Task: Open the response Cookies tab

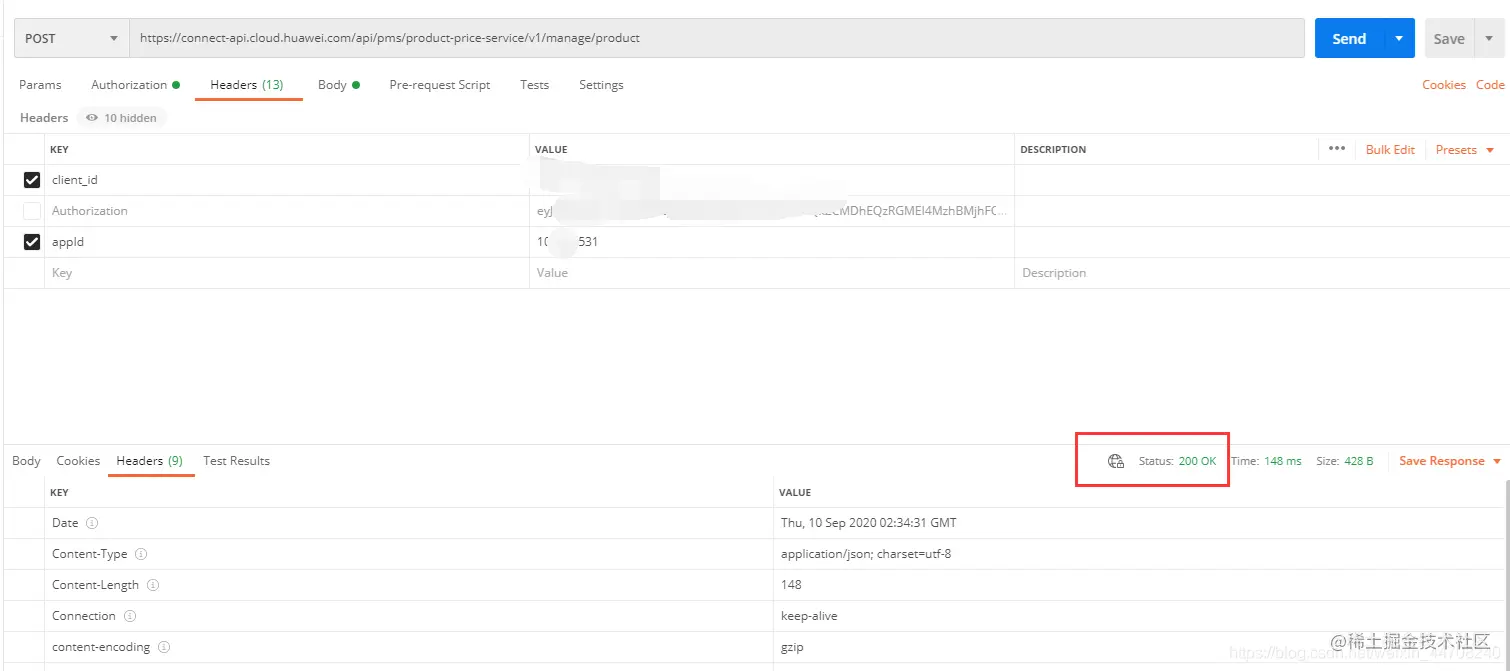Action: pyautogui.click(x=78, y=461)
